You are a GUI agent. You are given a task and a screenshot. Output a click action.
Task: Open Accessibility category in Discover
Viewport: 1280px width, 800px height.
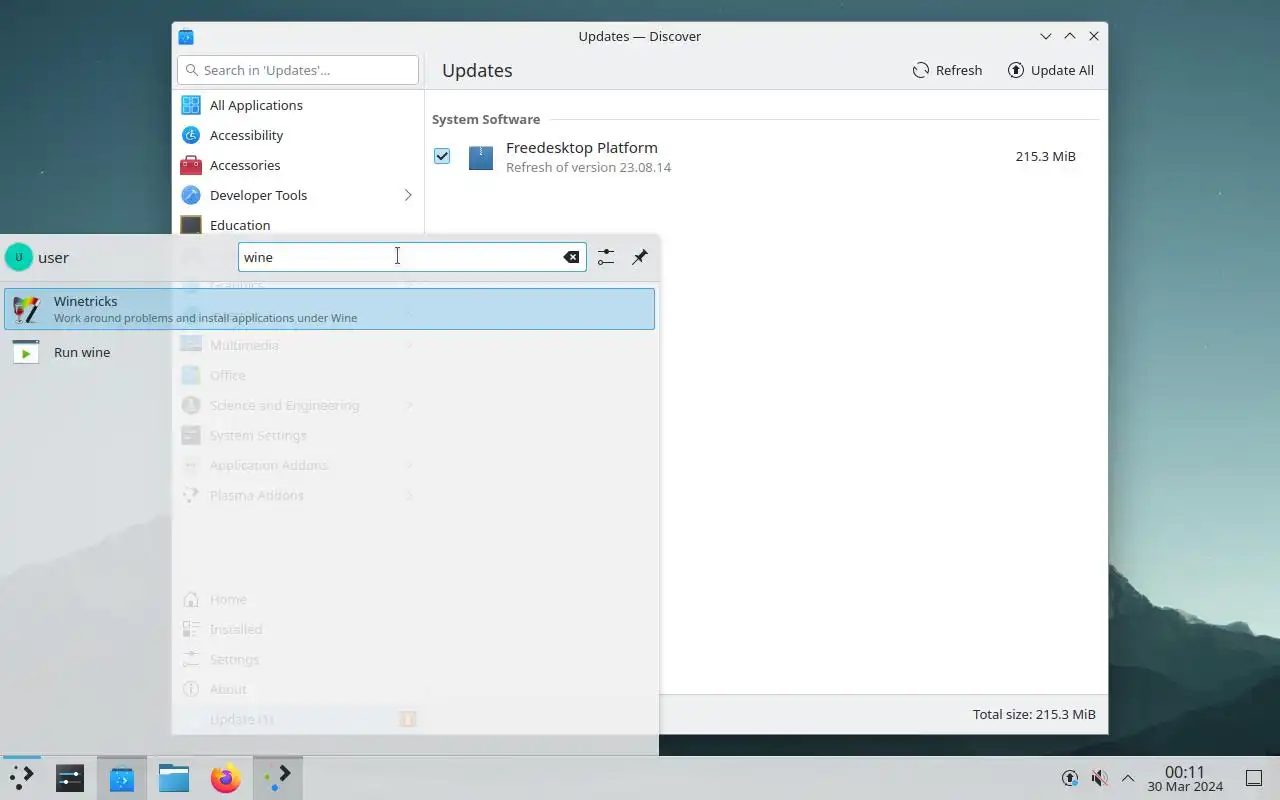(298, 135)
